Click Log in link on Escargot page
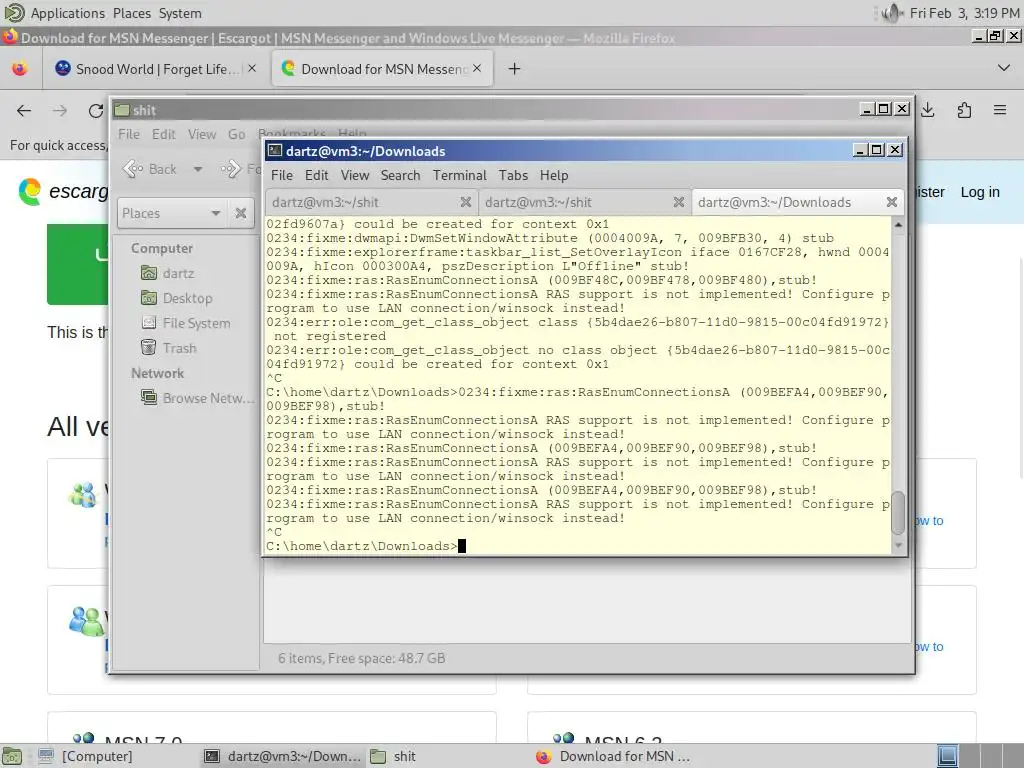 click(x=980, y=192)
